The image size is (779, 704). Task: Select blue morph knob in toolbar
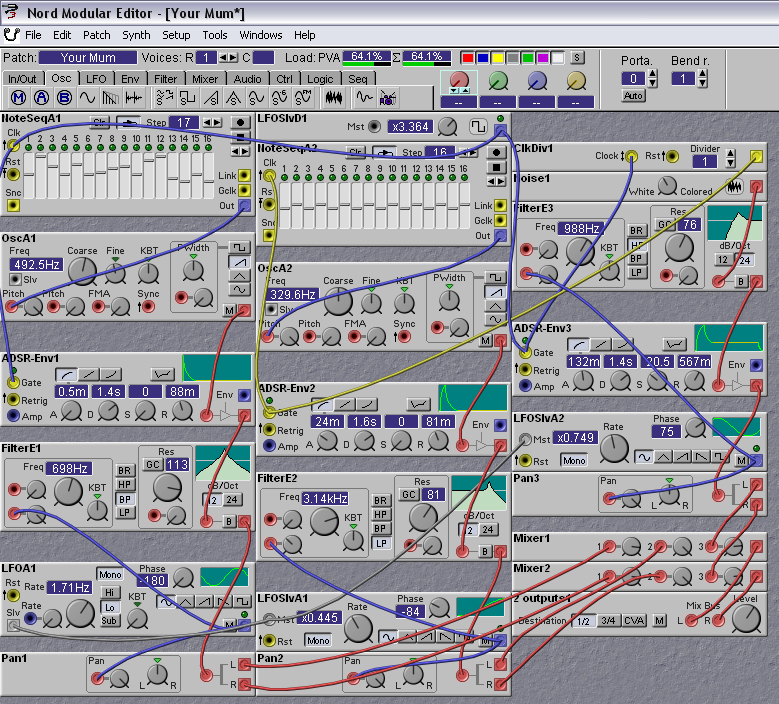coord(537,81)
